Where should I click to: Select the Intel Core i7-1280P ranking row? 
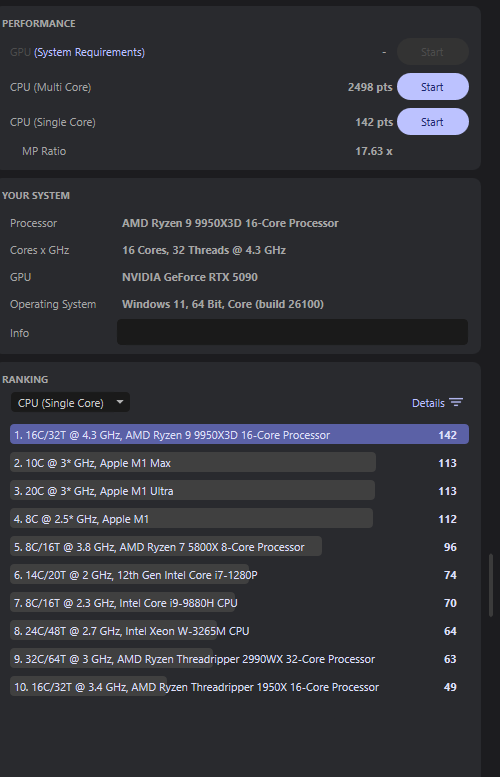tap(239, 575)
